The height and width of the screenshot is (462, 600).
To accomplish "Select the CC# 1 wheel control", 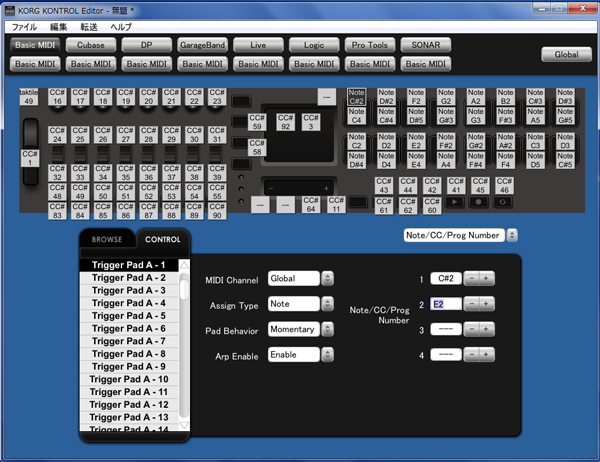I will [30, 158].
